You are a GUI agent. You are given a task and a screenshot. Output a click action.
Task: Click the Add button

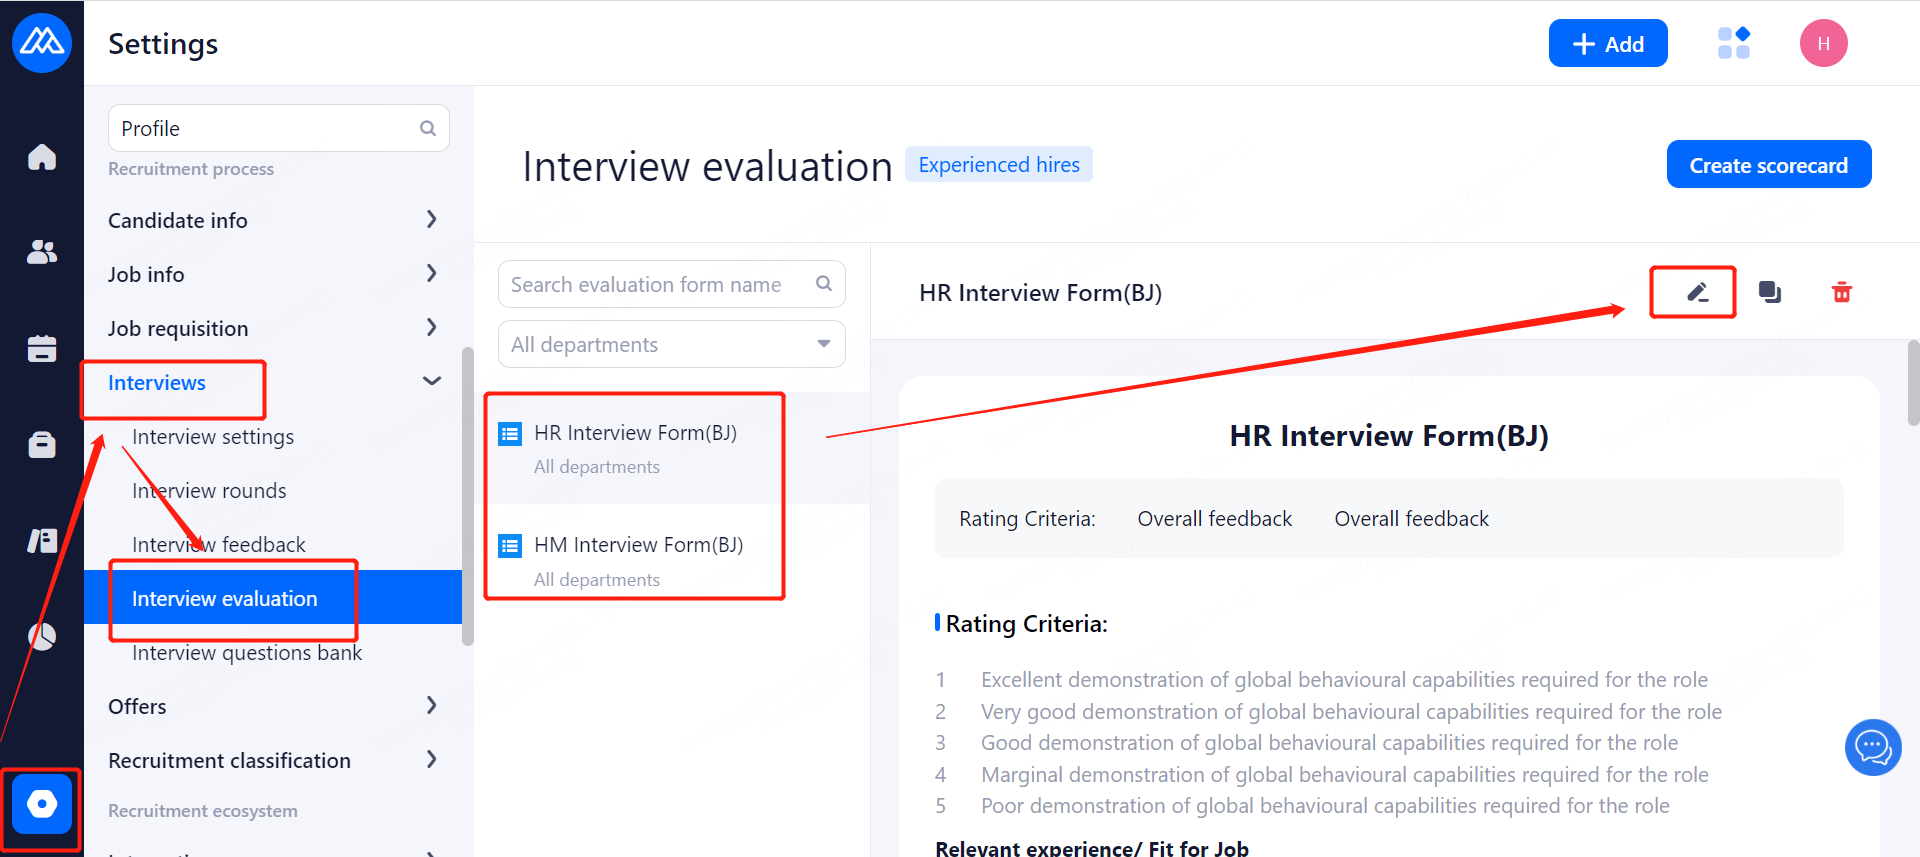point(1607,44)
